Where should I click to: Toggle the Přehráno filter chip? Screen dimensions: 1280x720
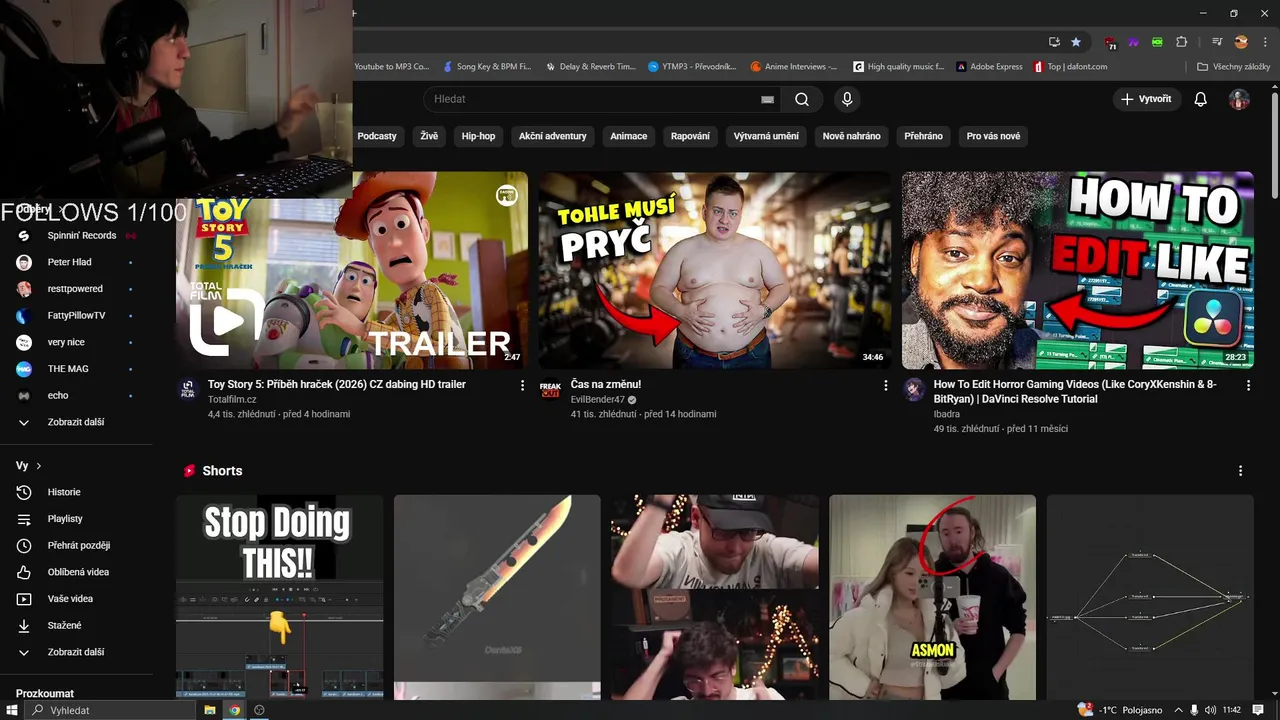pyautogui.click(x=923, y=136)
